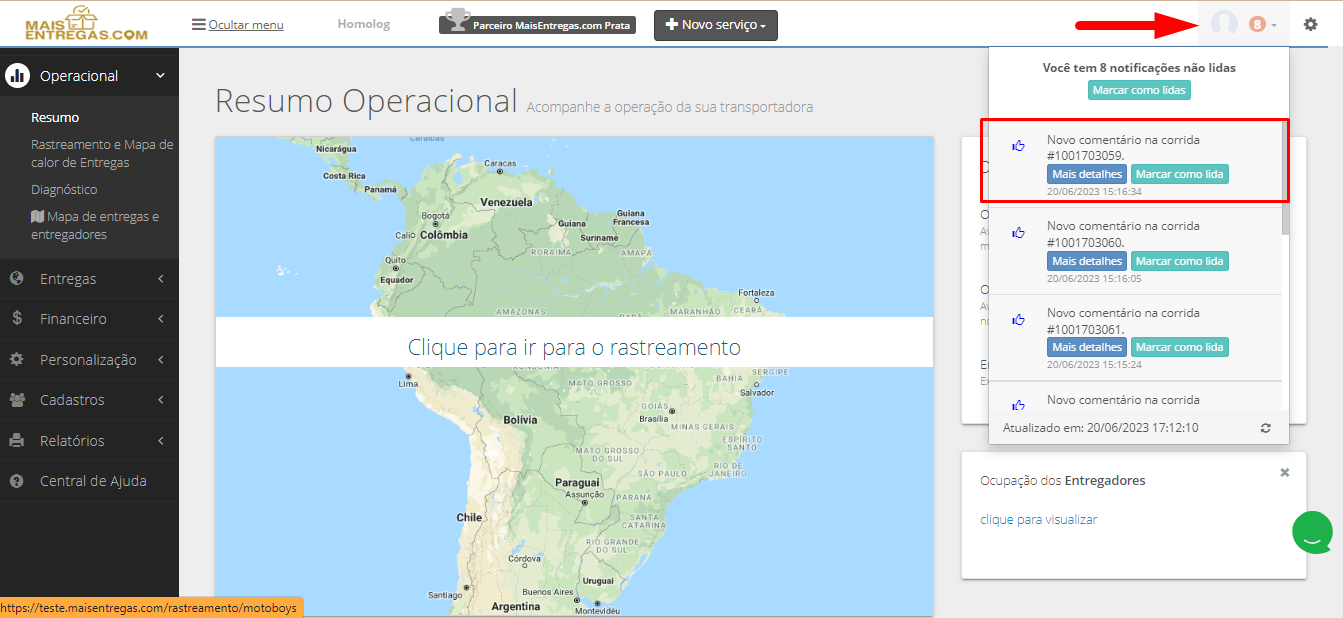Click the hamburger icon beside Ocultar menu
Screen dimensions: 1343x618
[198, 24]
